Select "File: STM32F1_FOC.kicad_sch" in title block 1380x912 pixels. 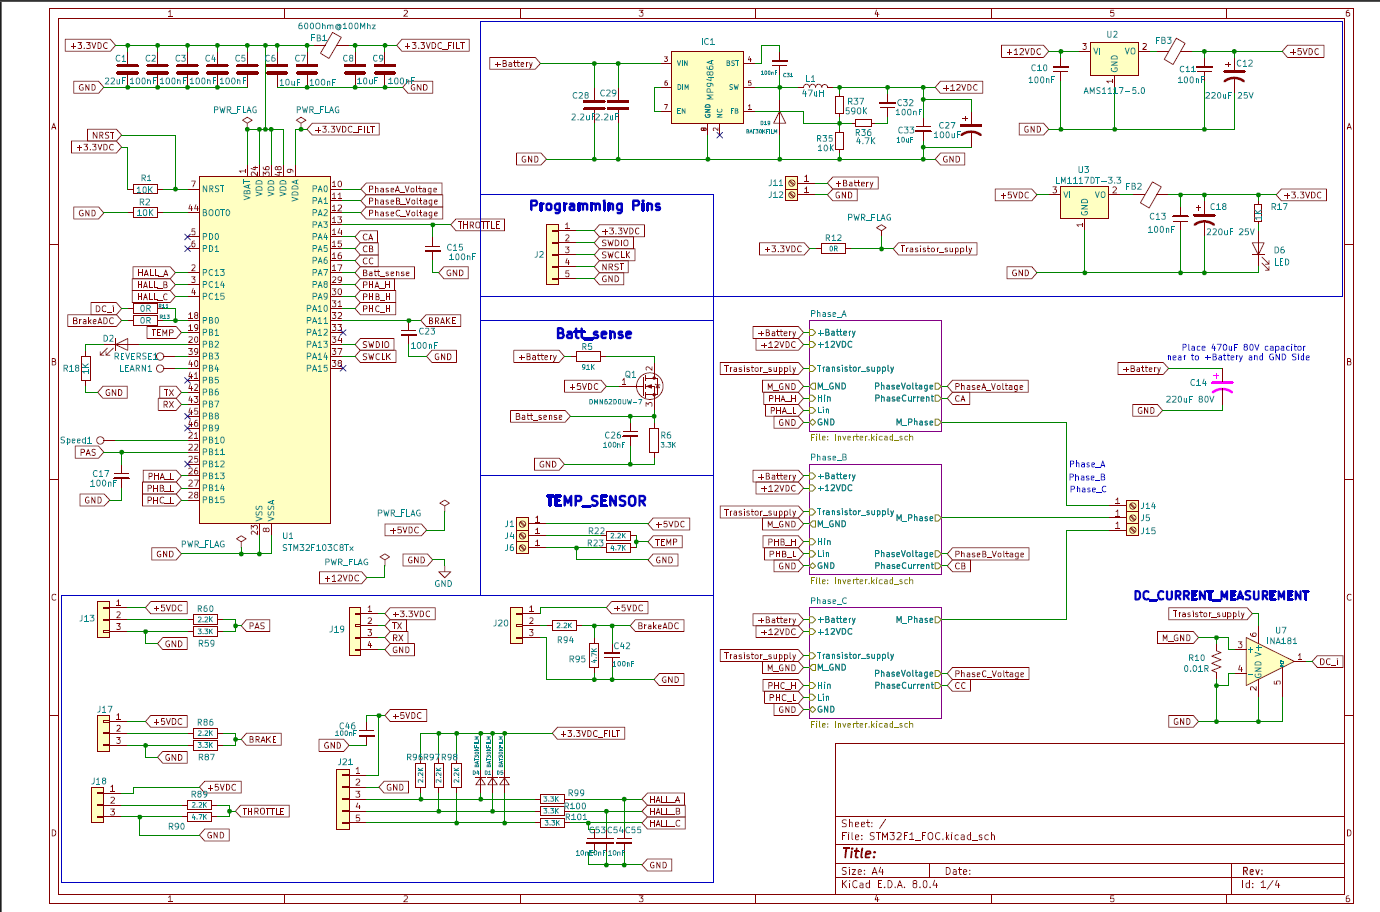point(918,836)
